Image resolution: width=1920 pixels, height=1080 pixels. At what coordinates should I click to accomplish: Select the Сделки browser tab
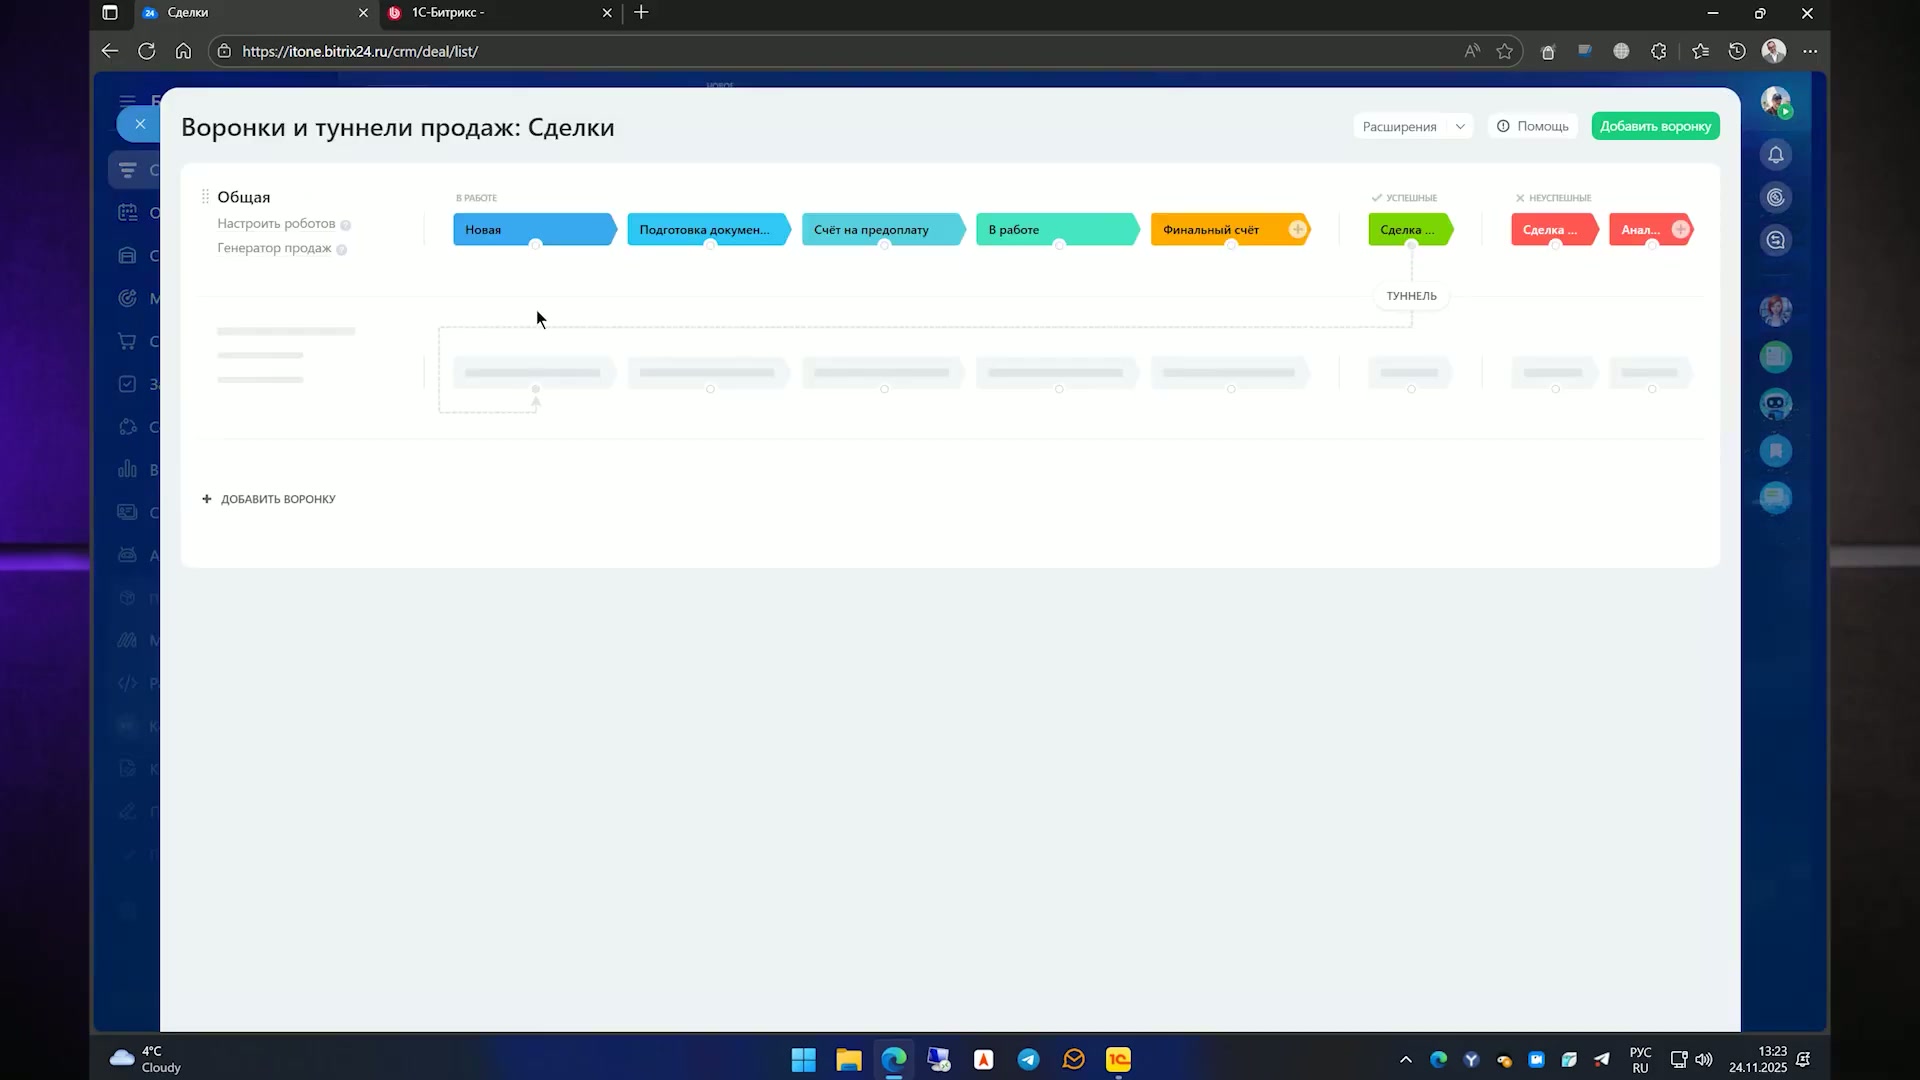click(x=255, y=13)
